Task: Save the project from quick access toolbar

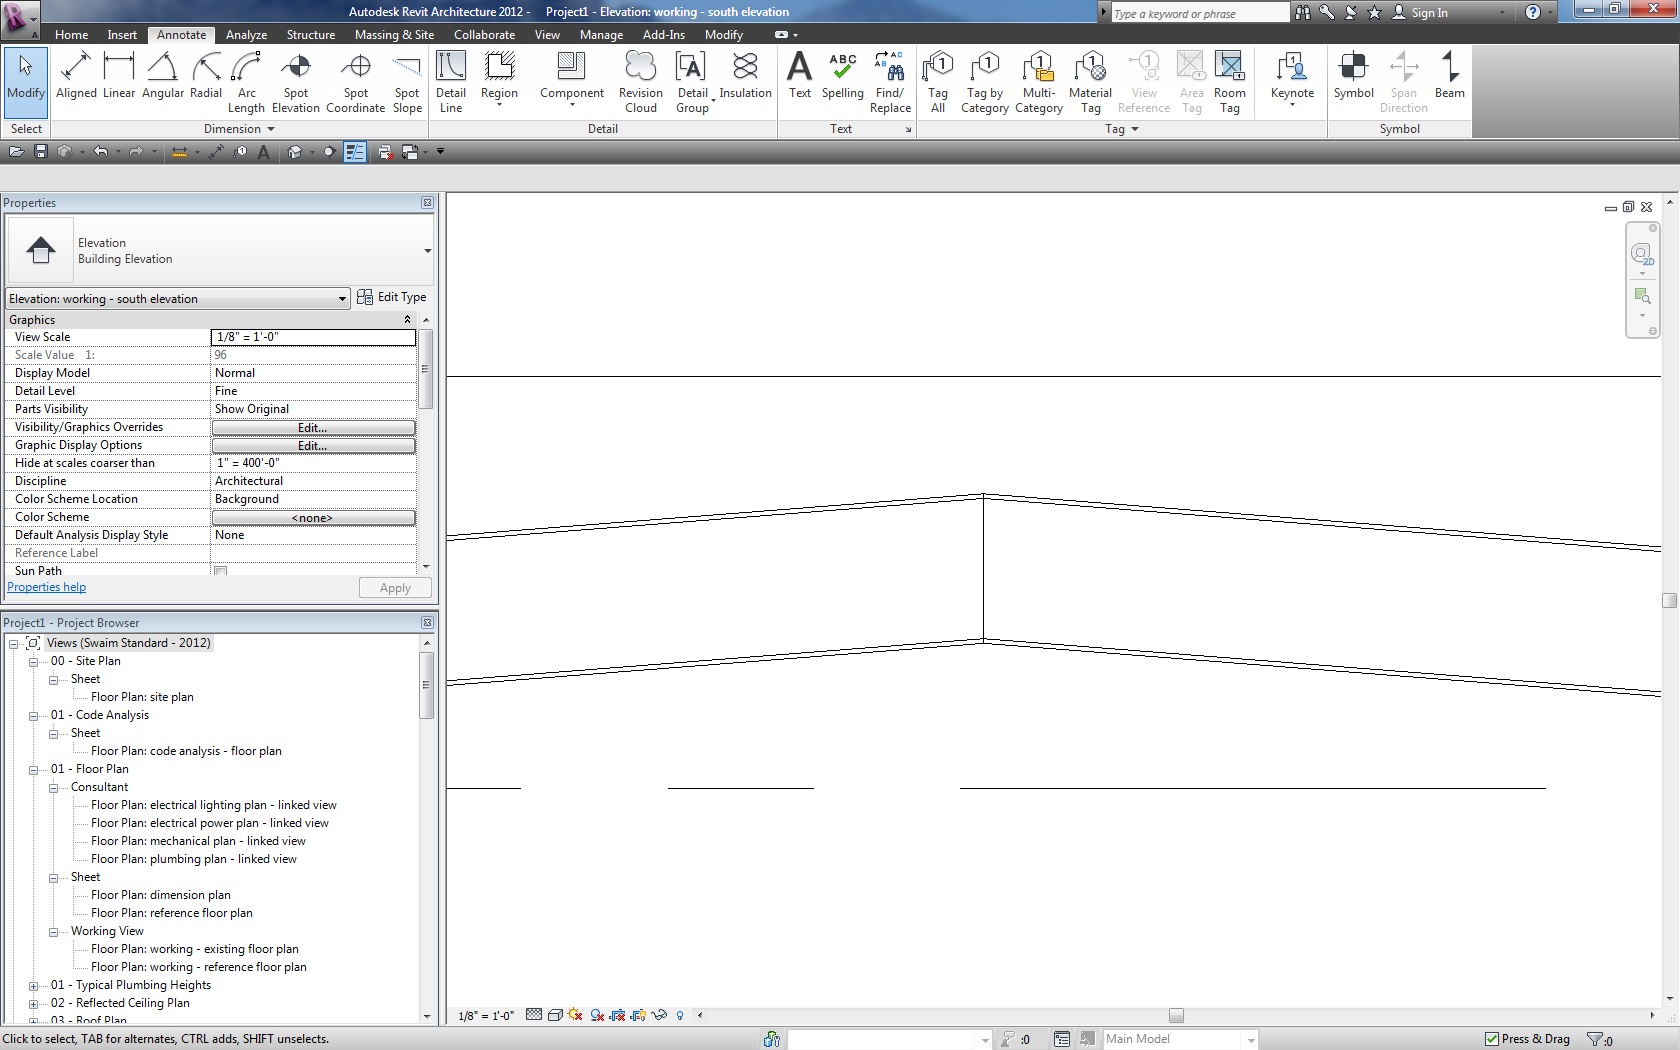Action: (41, 152)
